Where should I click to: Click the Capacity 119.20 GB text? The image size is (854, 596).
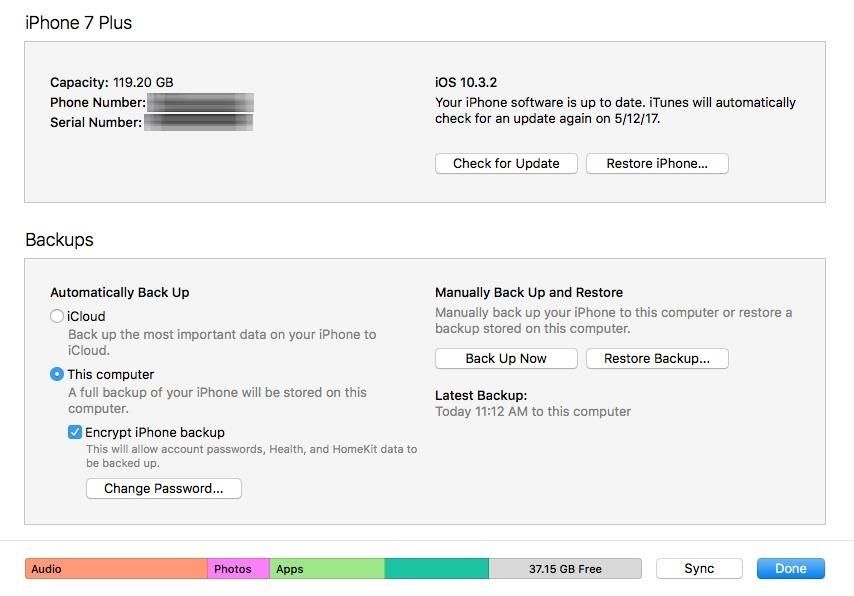[x=112, y=82]
